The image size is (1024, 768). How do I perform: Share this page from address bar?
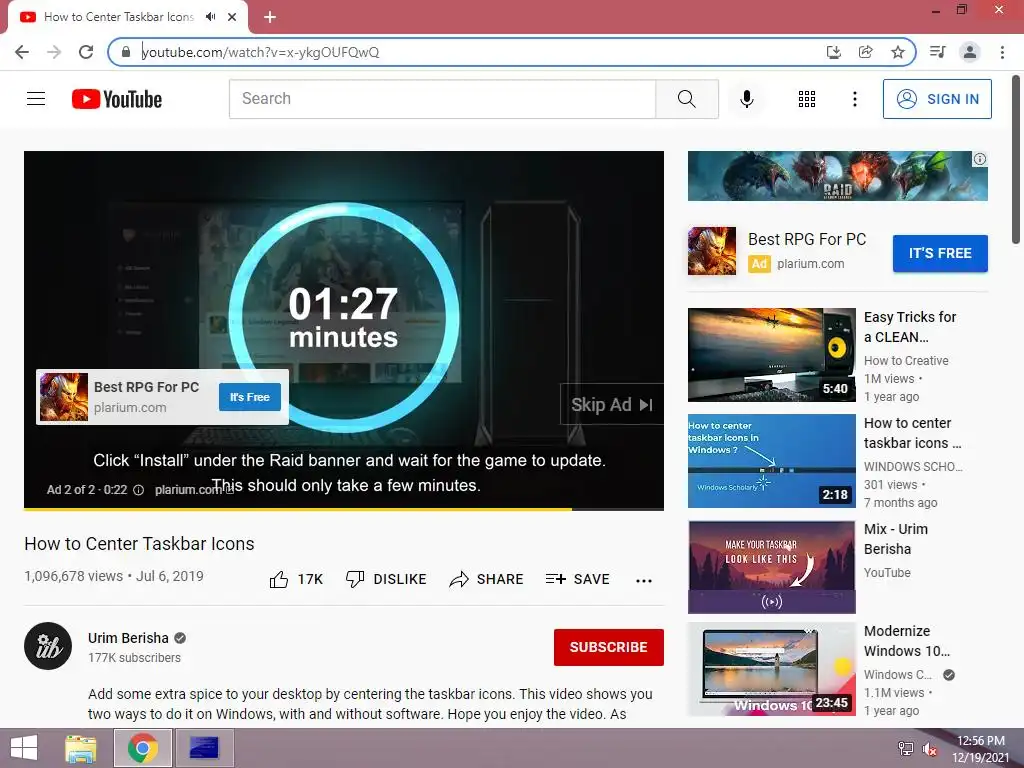coord(865,52)
